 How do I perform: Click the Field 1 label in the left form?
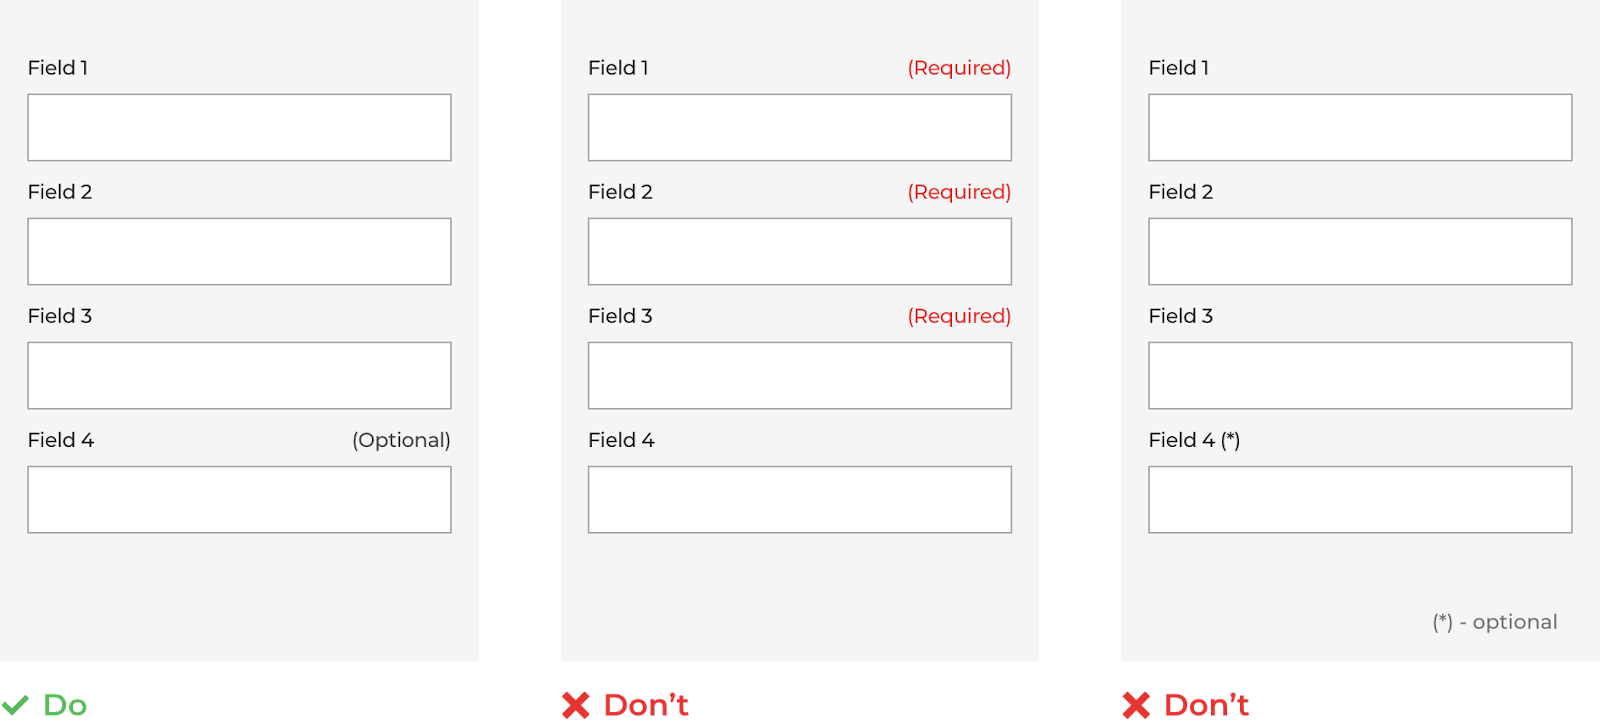click(58, 67)
